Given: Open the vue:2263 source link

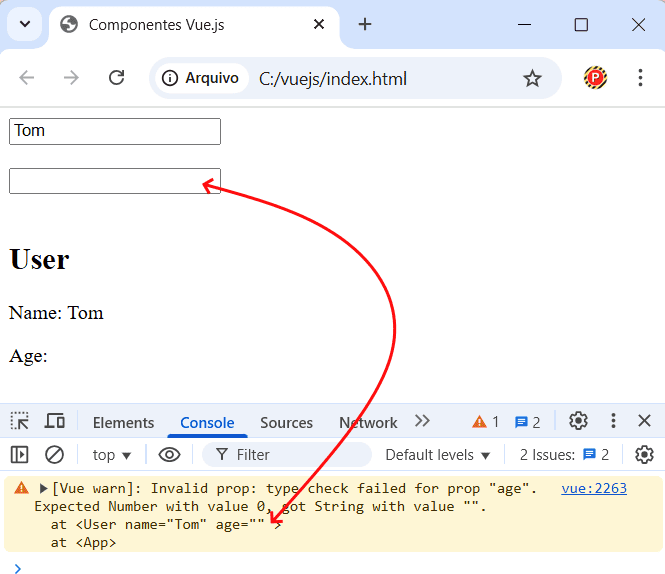Looking at the screenshot, I should 594,489.
